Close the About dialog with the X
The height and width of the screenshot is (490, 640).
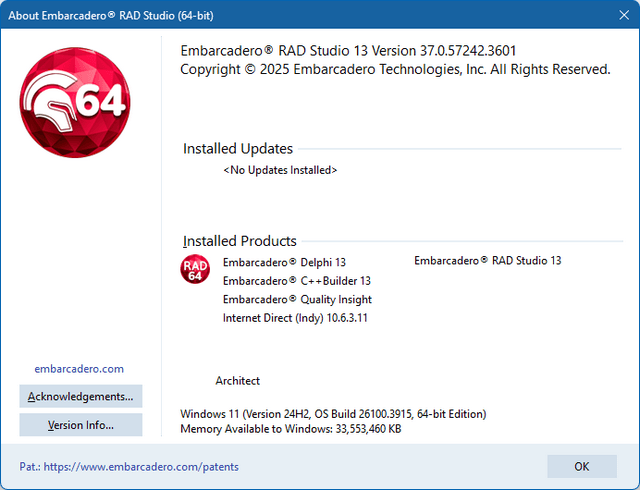(616, 15)
